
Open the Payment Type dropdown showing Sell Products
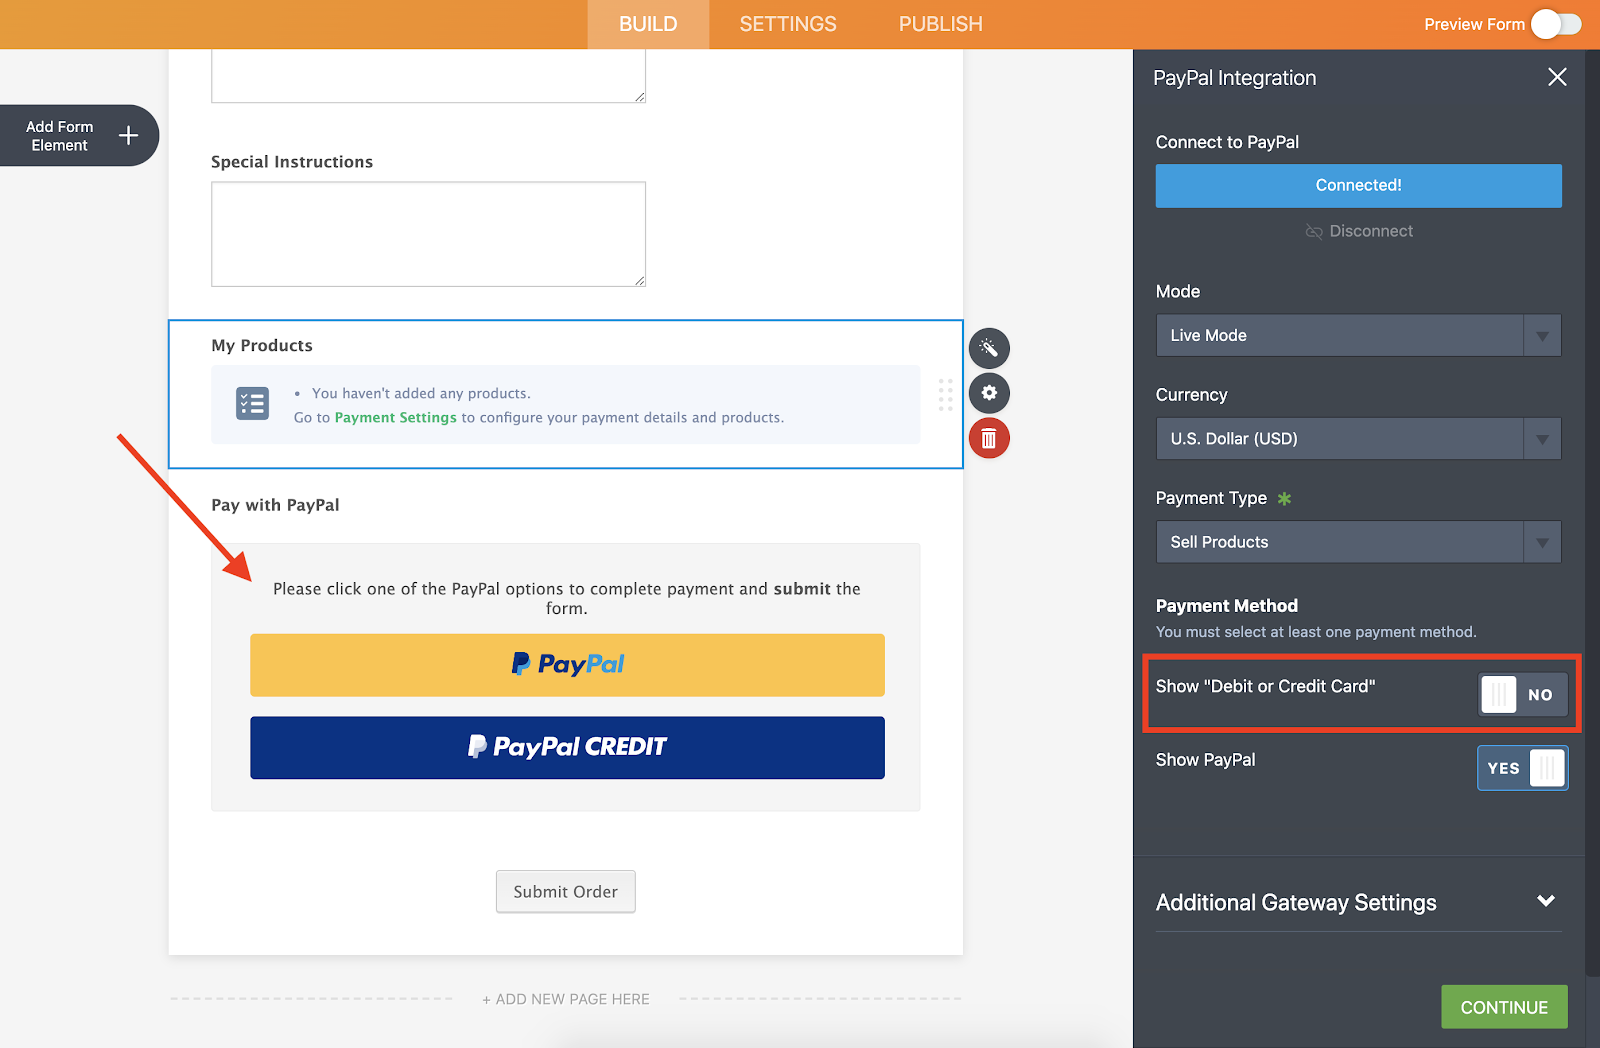coord(1358,542)
